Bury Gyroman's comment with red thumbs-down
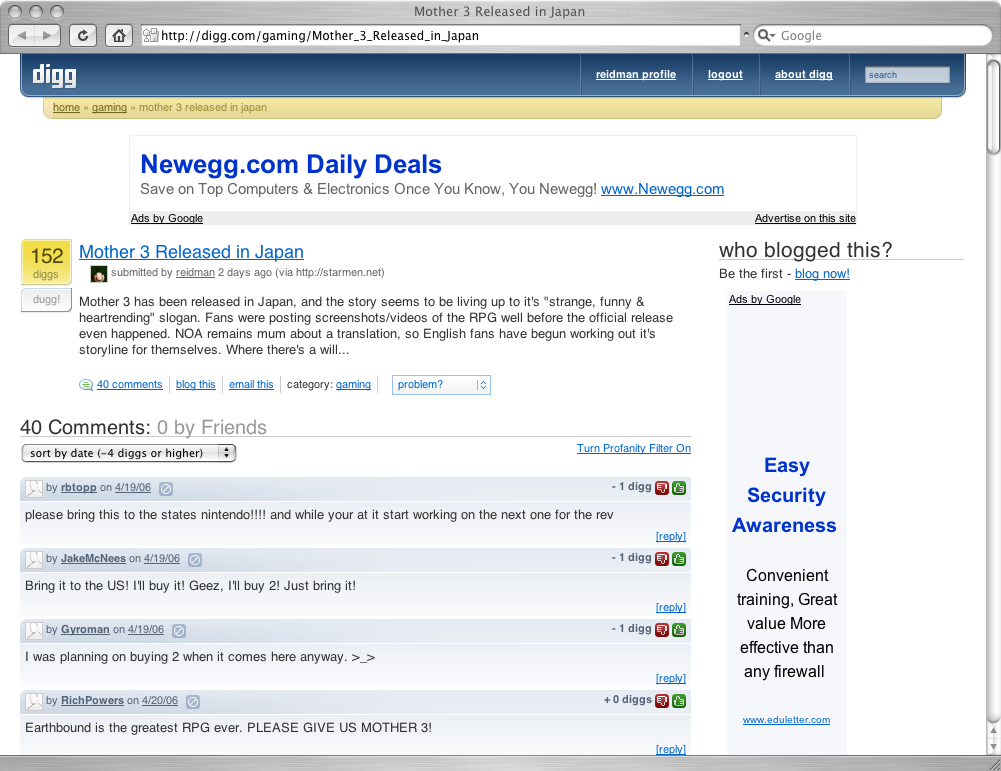The image size is (1001, 771). click(x=662, y=630)
